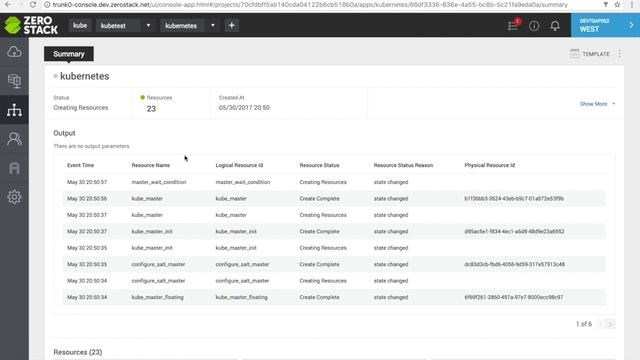
Task: Click the plus button in top bar
Action: (x=231, y=25)
